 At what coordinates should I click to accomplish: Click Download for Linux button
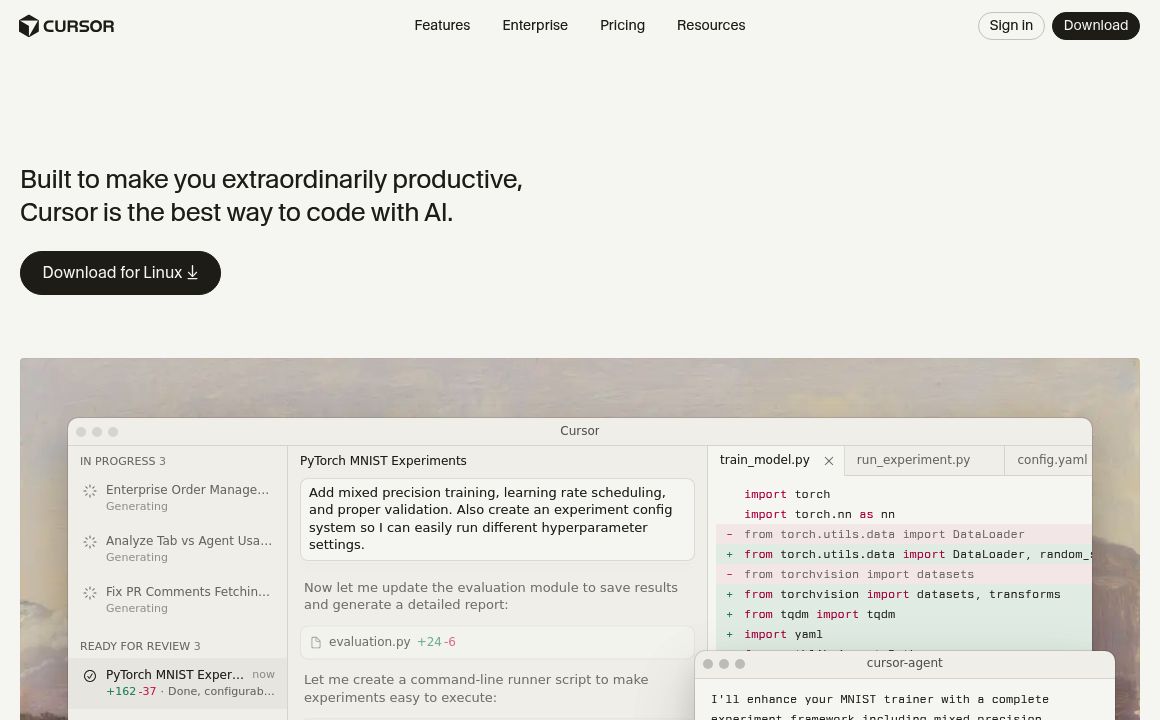pos(120,273)
